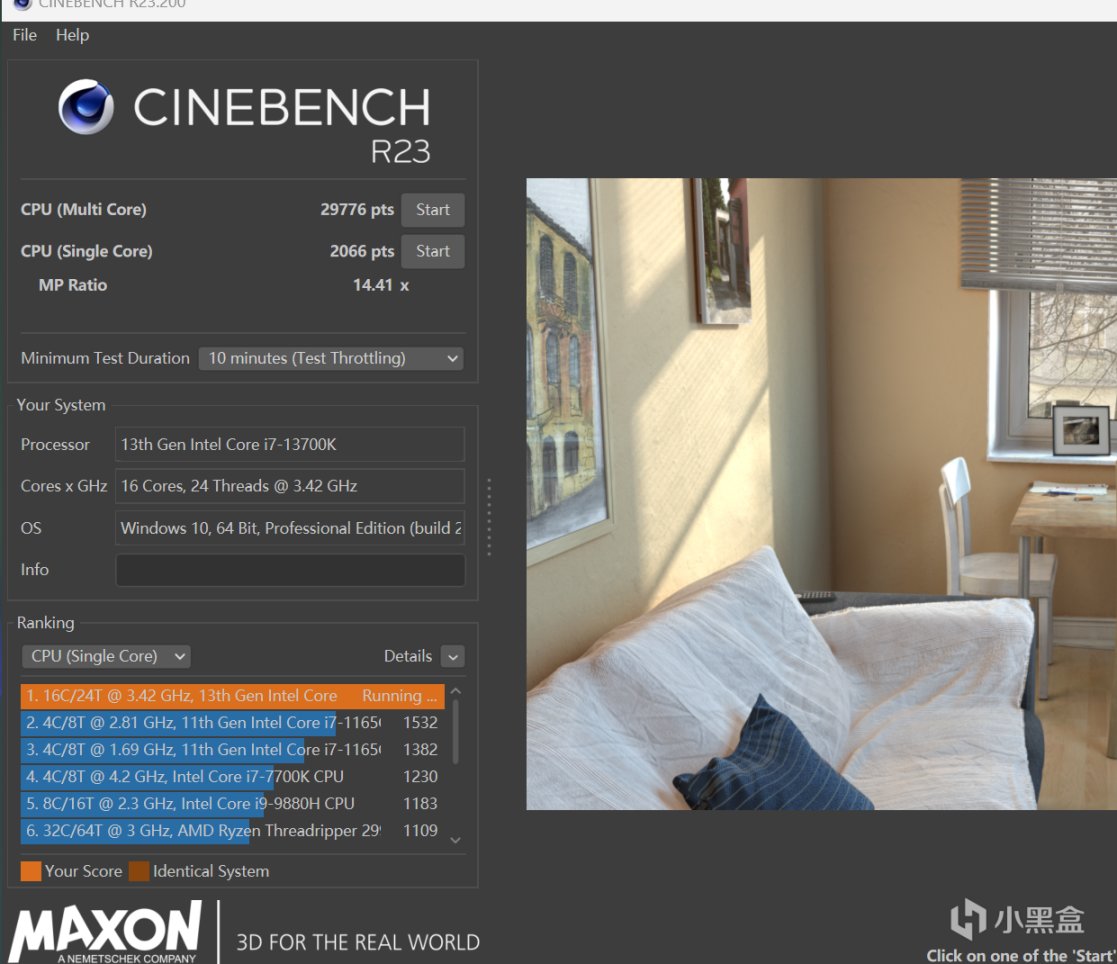Select ranking row 2 with score 1532

click(232, 722)
